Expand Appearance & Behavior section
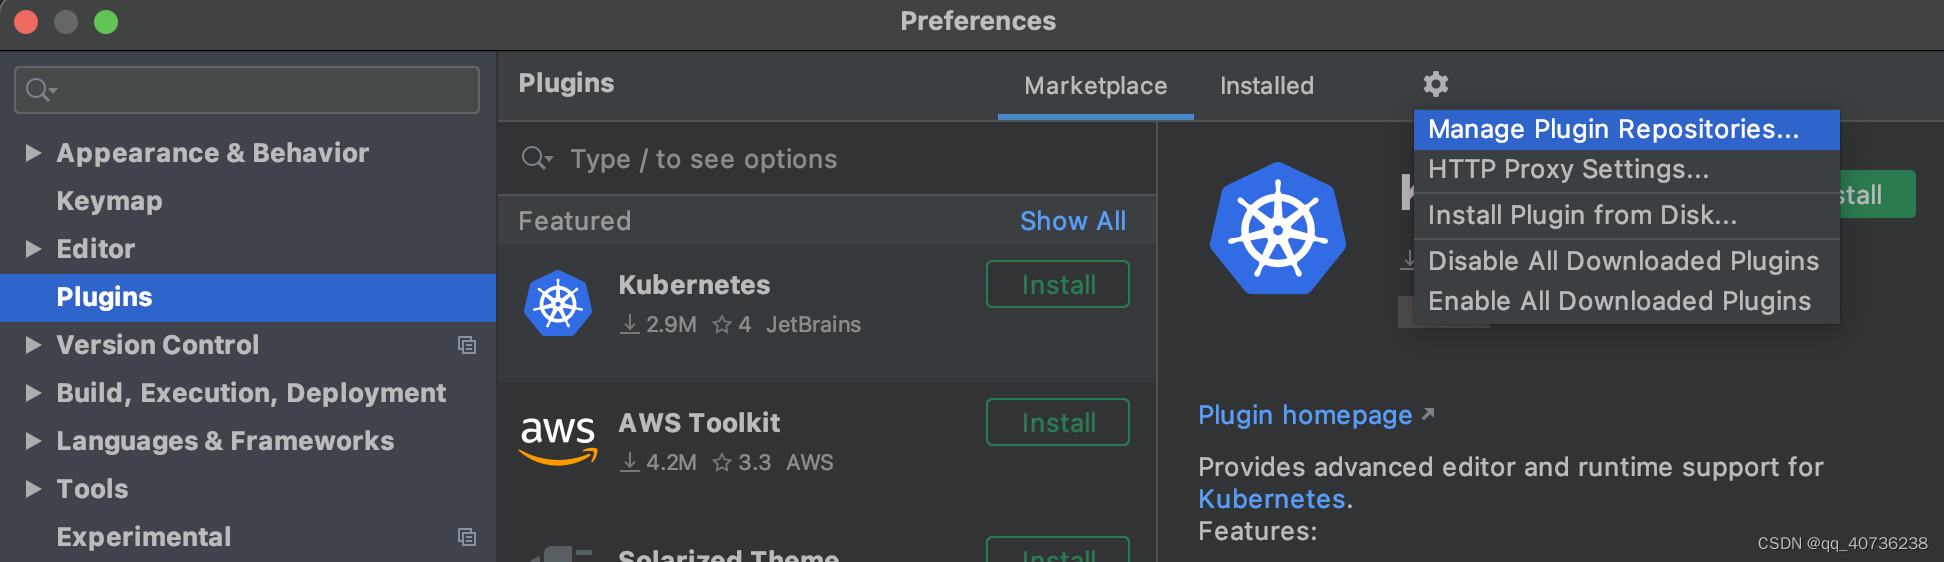 click(x=33, y=153)
